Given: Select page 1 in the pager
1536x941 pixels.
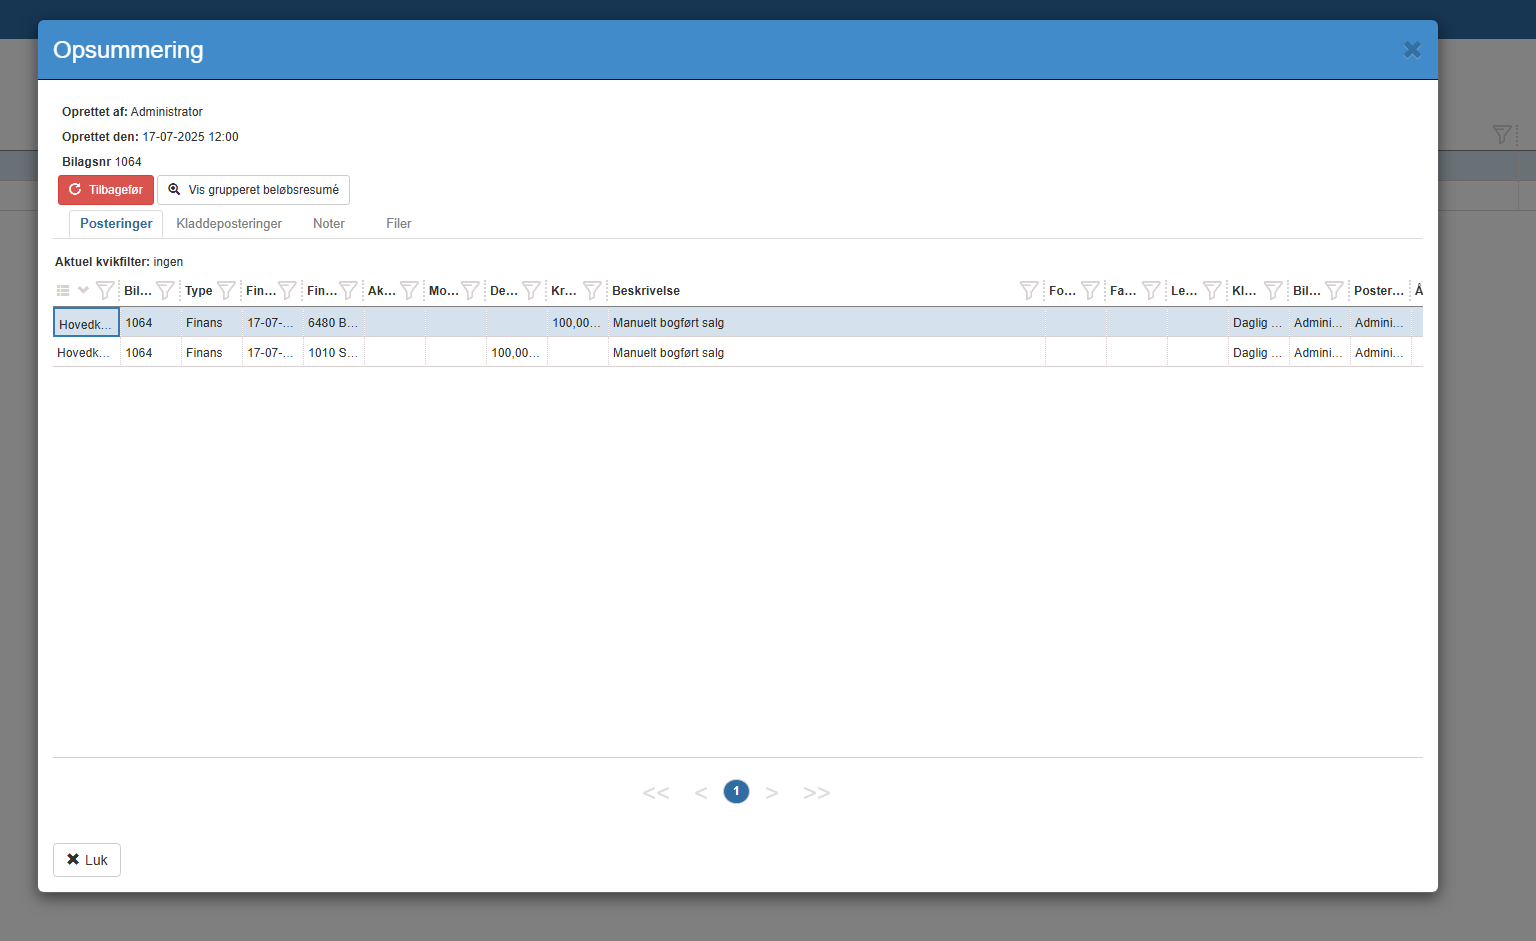Looking at the screenshot, I should [x=736, y=792].
